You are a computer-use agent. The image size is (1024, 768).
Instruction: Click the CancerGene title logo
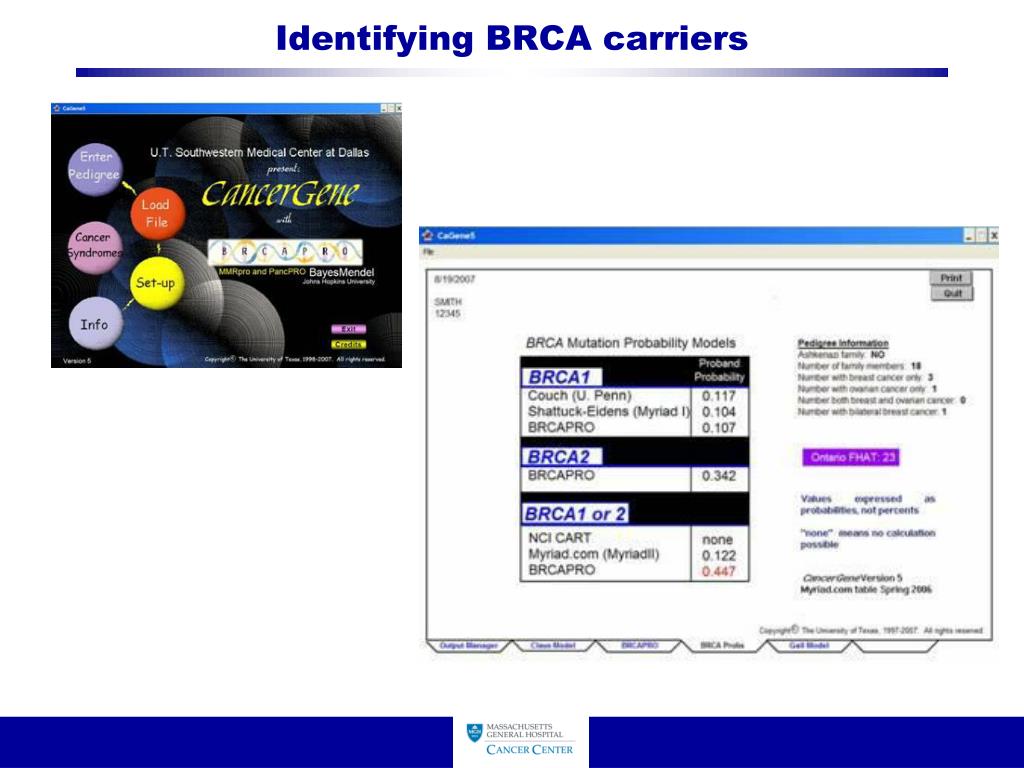(280, 193)
